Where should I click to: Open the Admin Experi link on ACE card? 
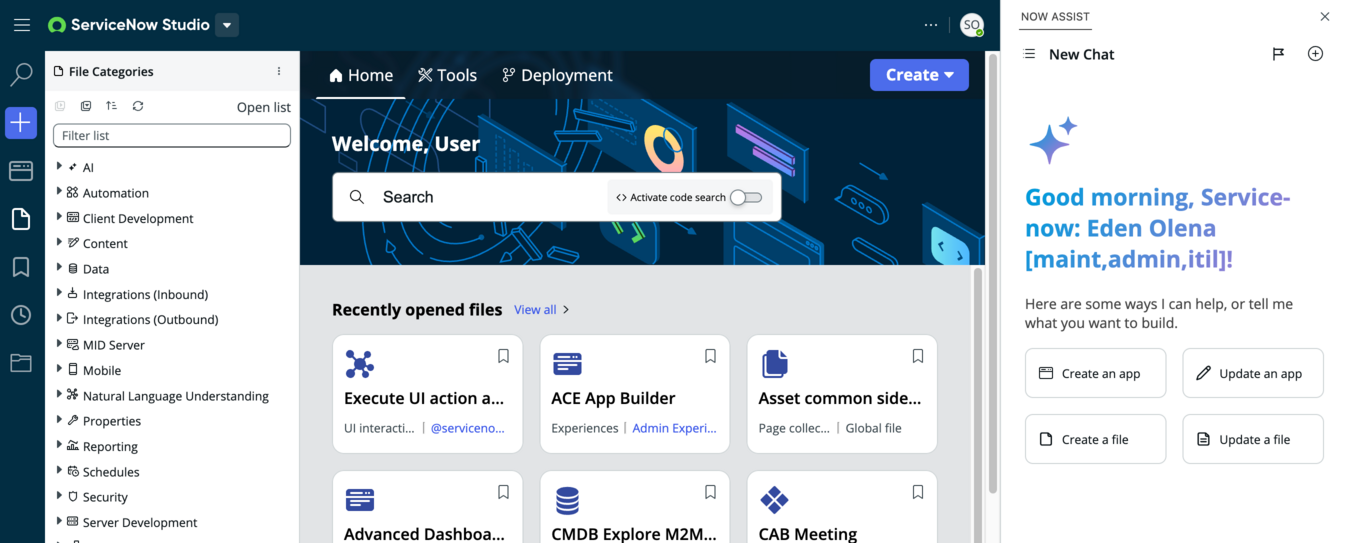pos(675,428)
